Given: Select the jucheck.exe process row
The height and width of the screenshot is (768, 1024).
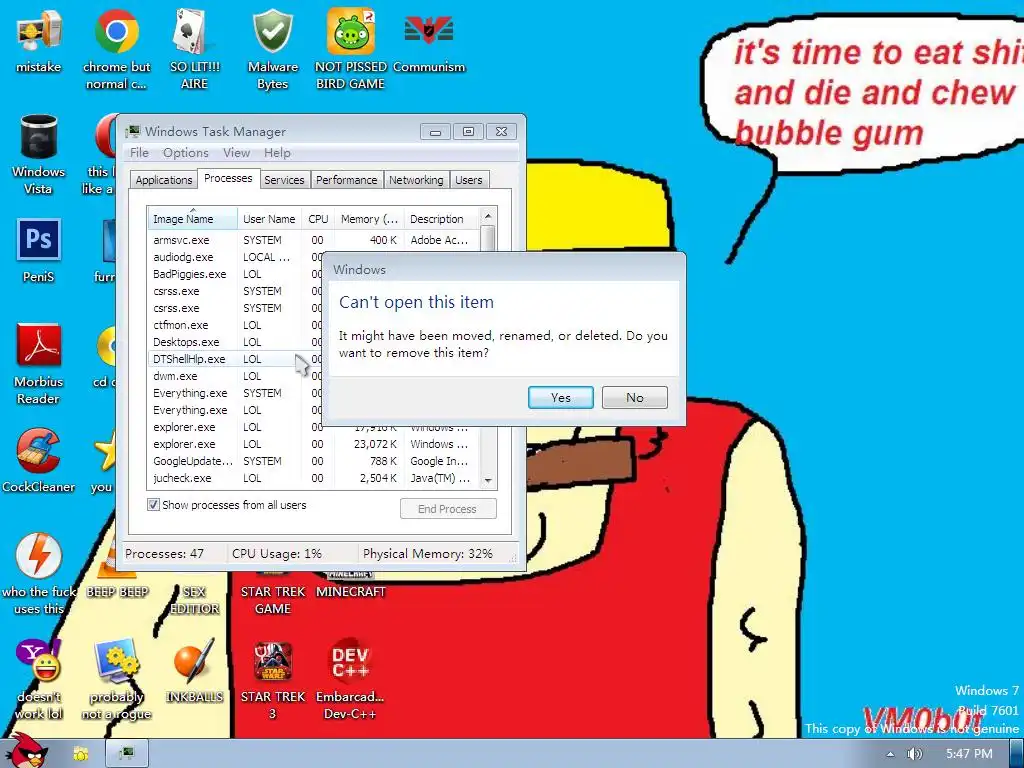Looking at the screenshot, I should coord(312,477).
